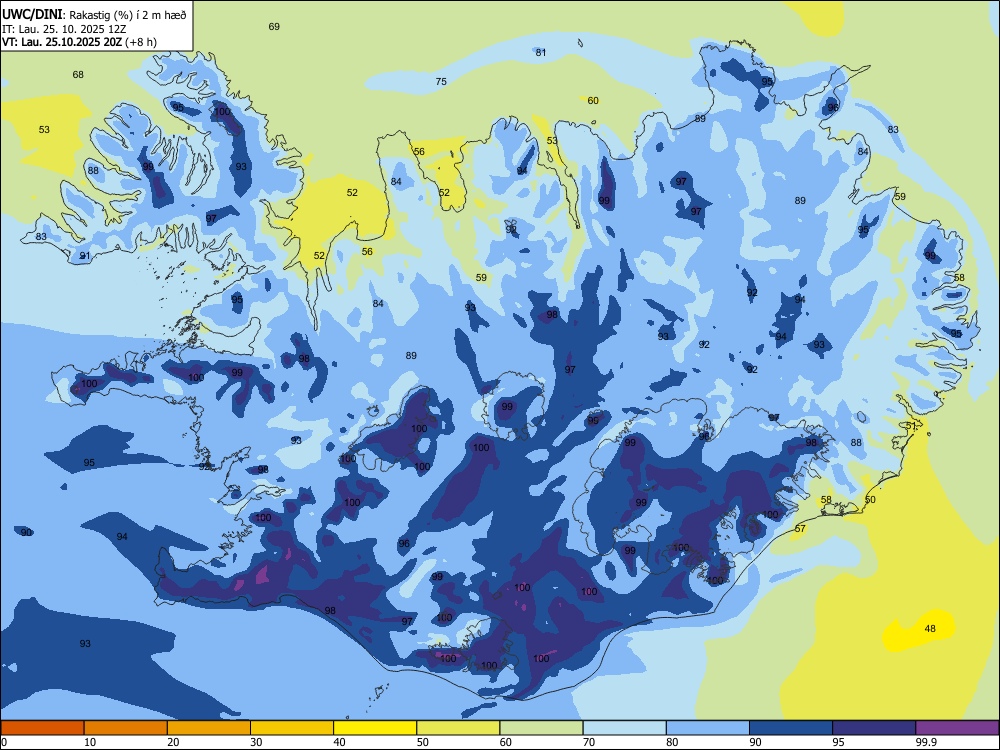The image size is (1000, 750).
Task: Click the map value '69' near the top
Action: (274, 27)
